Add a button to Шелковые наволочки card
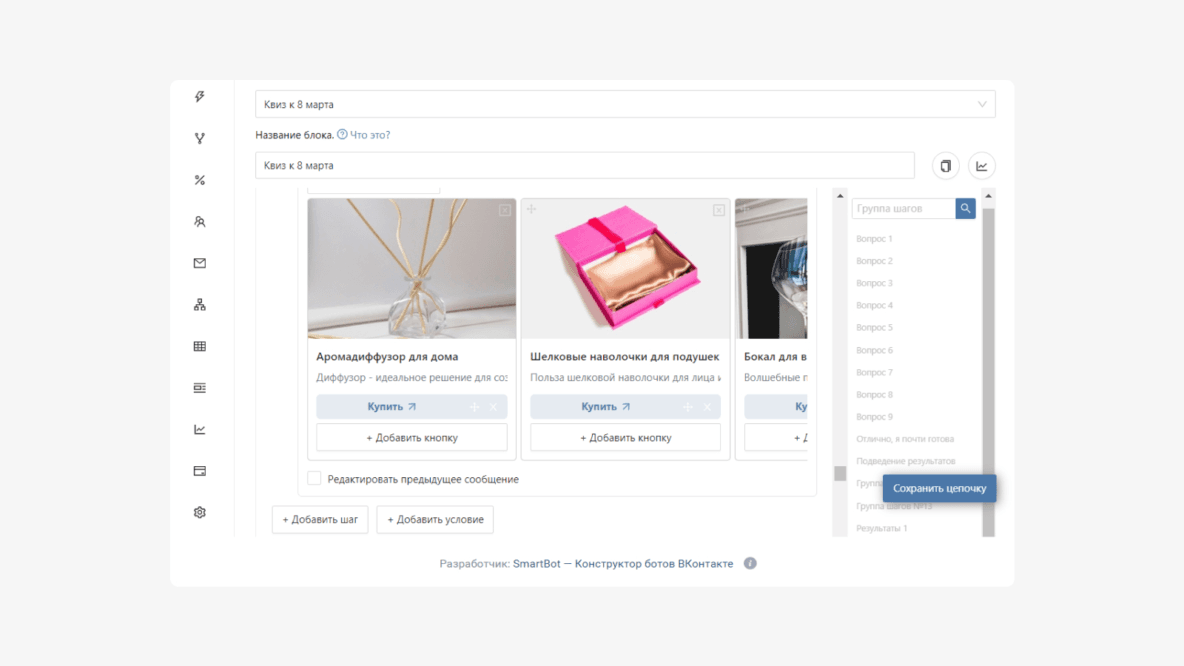 click(625, 437)
